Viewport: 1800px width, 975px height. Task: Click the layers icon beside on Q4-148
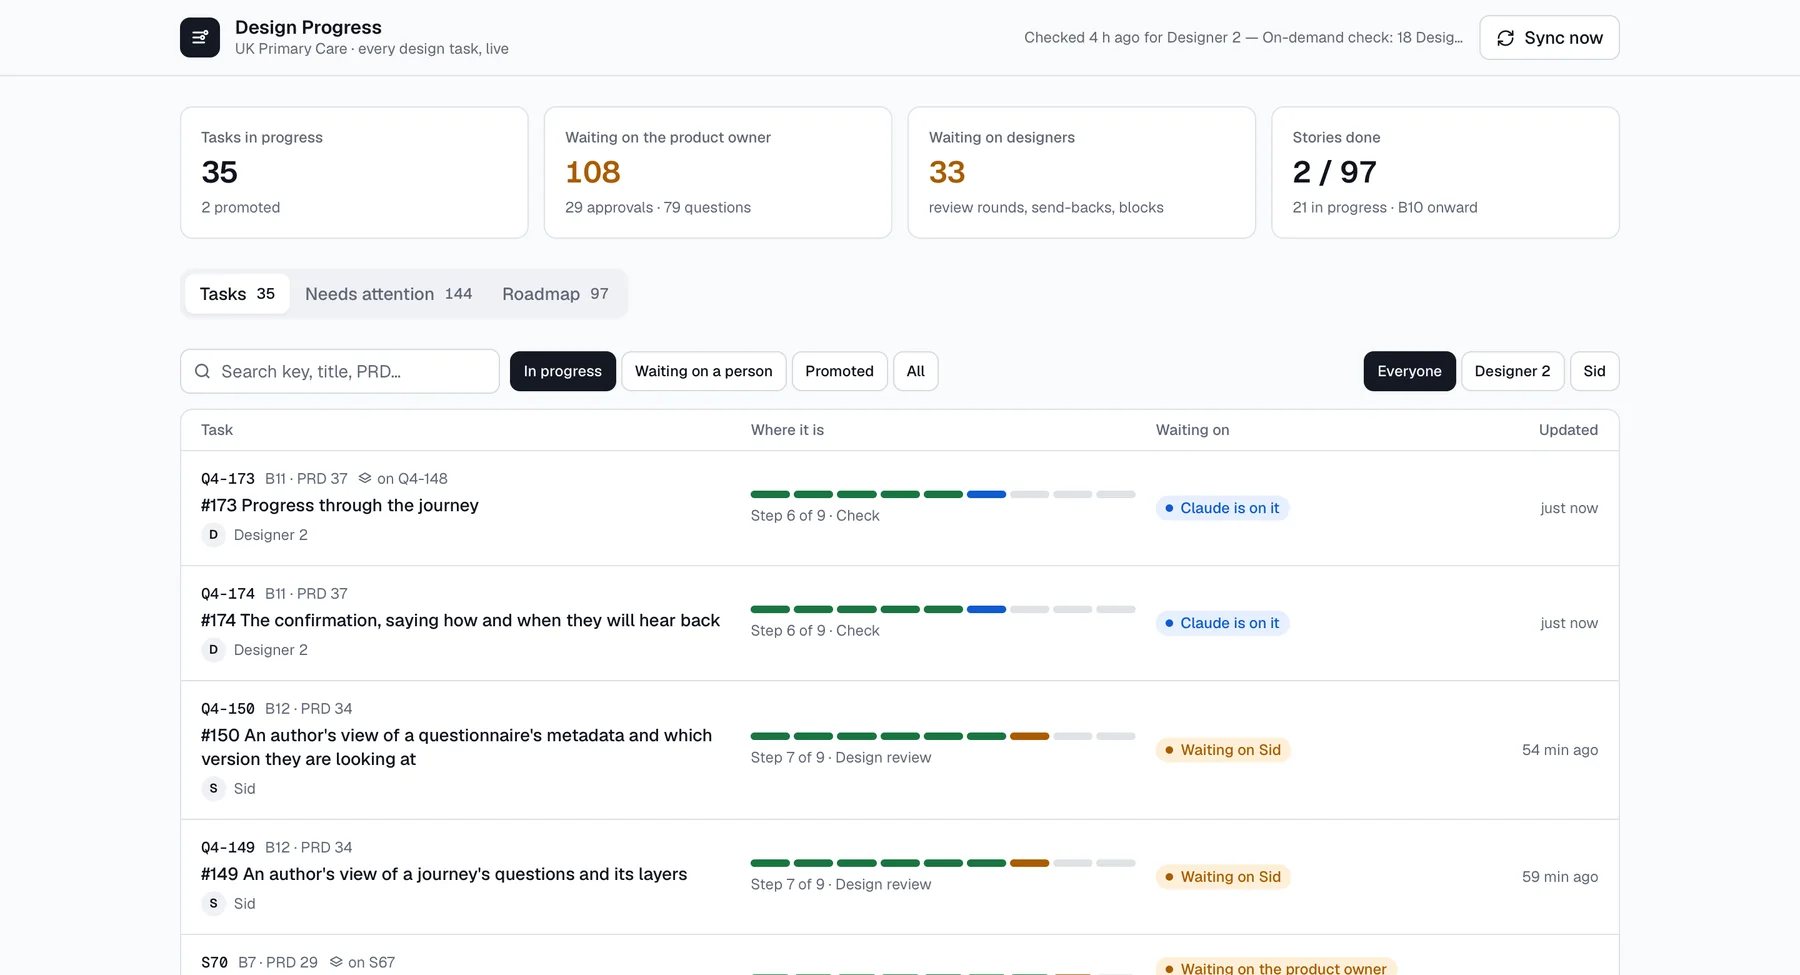click(365, 478)
